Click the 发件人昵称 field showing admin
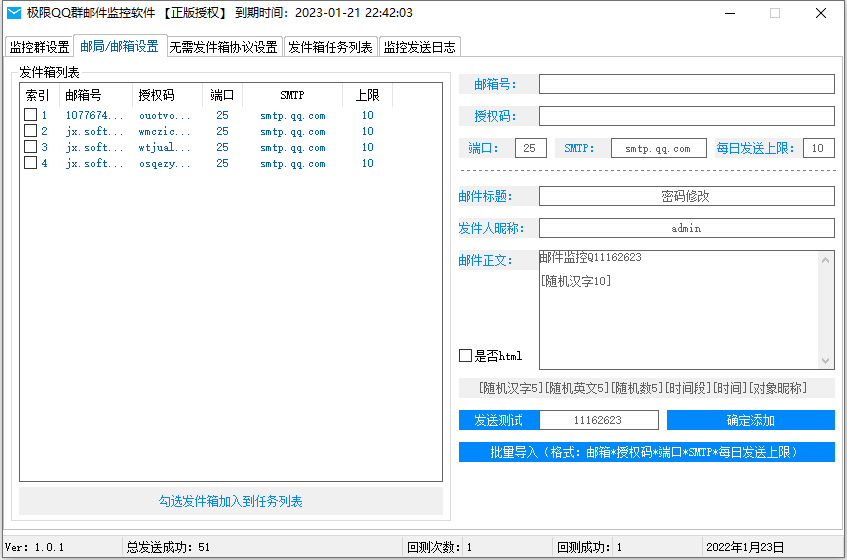 (x=687, y=228)
